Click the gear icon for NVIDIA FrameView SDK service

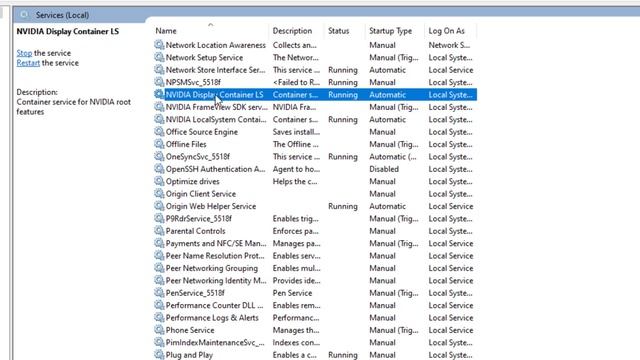[159, 107]
